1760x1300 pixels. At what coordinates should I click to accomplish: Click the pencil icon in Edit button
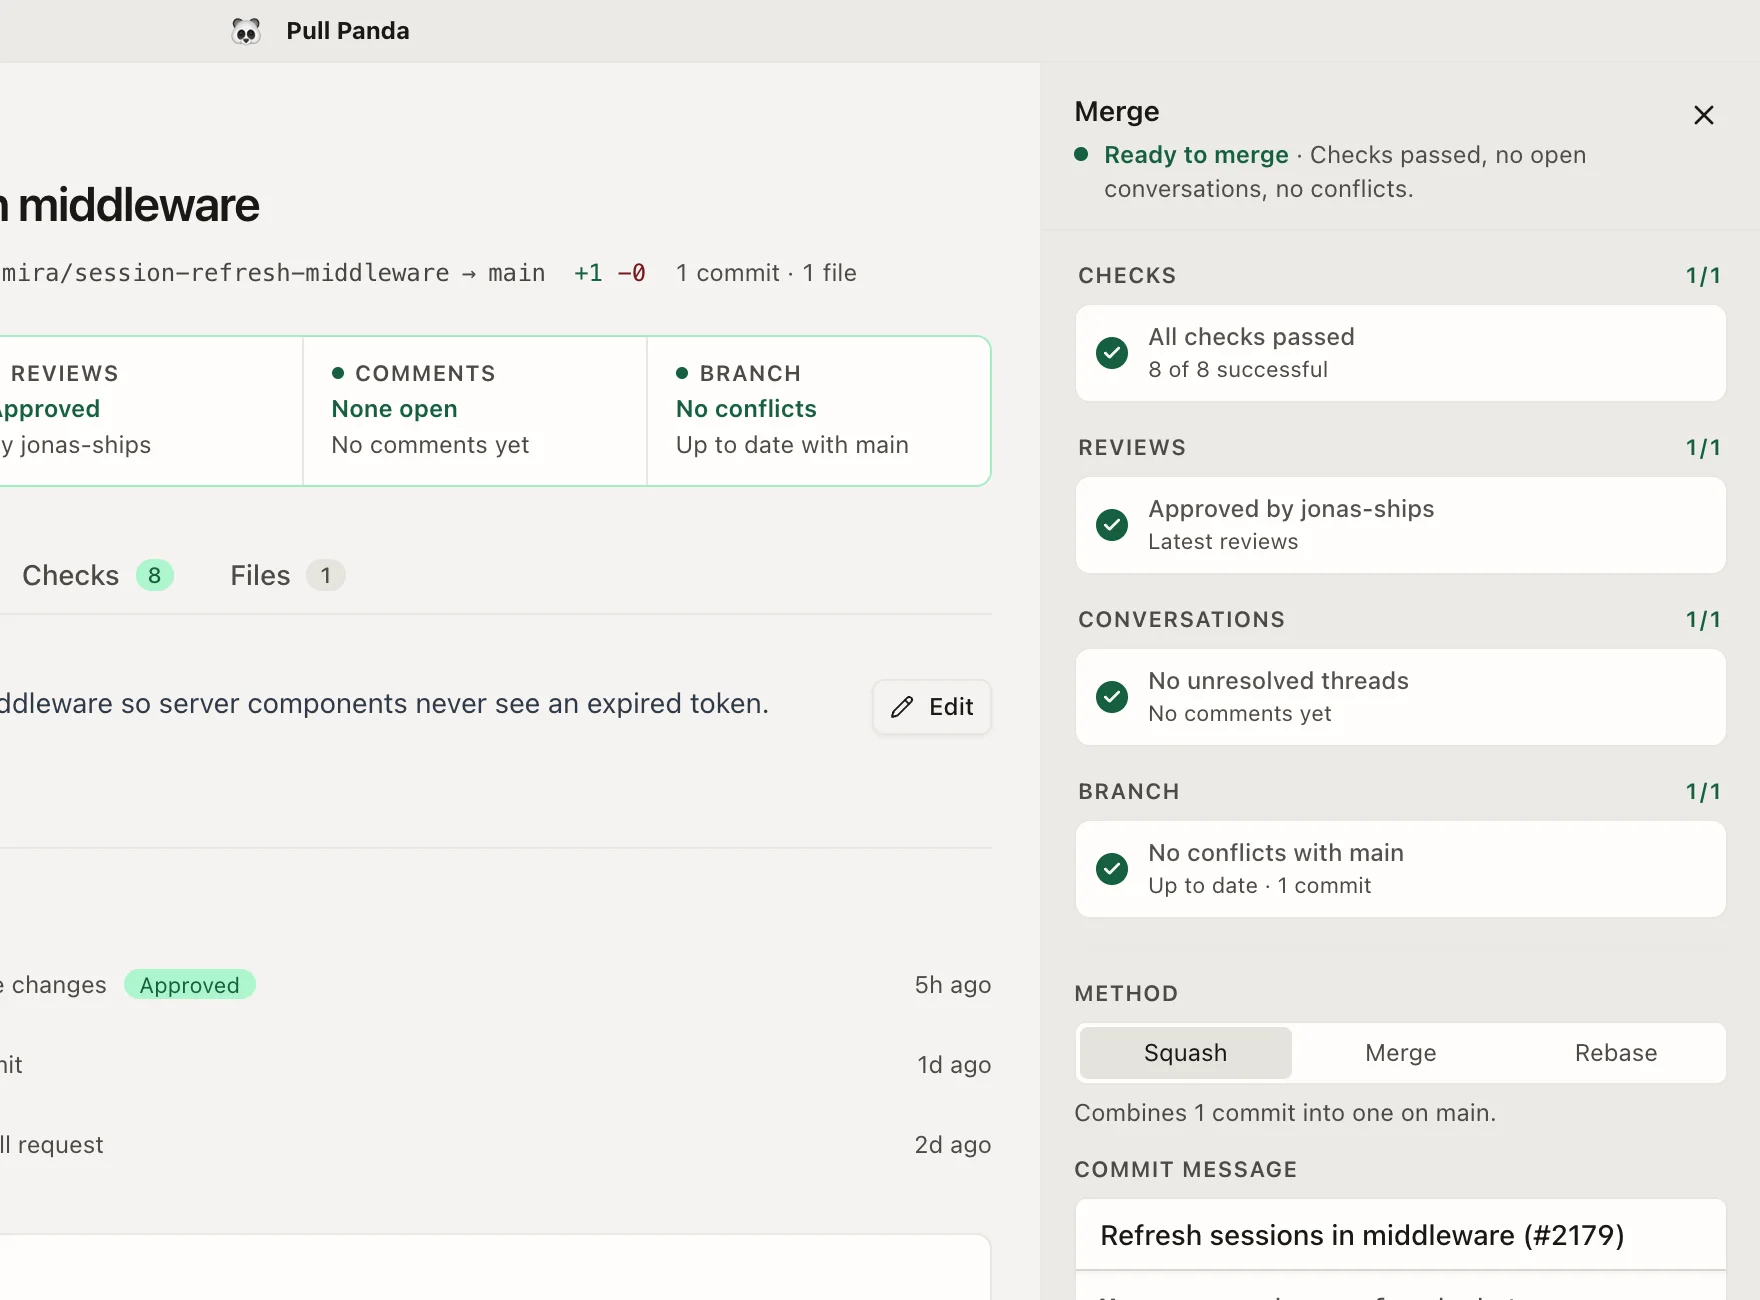(902, 707)
